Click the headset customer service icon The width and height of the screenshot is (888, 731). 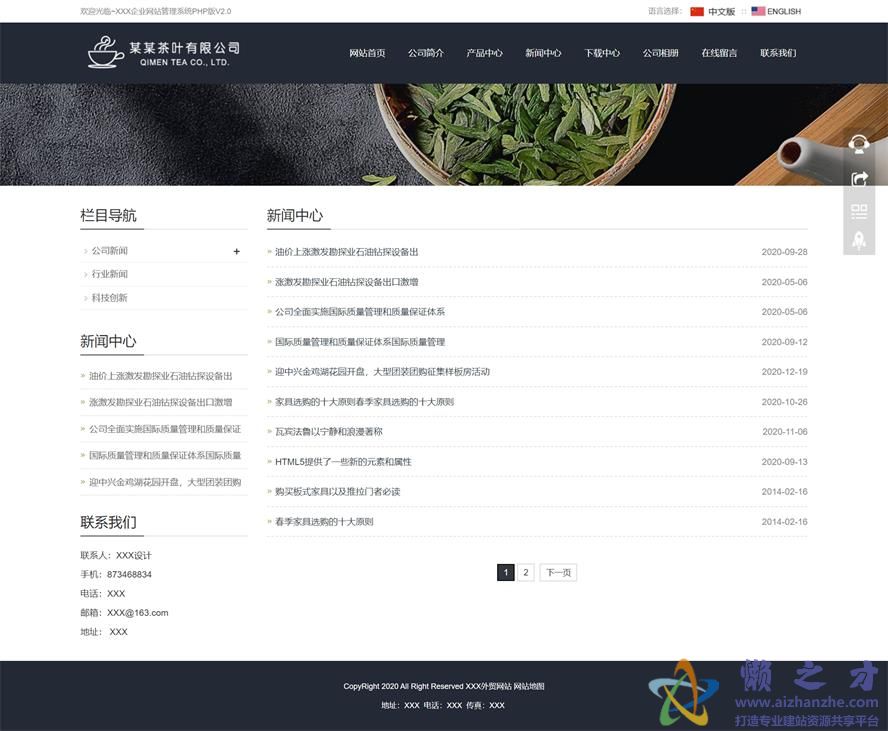pyautogui.click(x=859, y=144)
